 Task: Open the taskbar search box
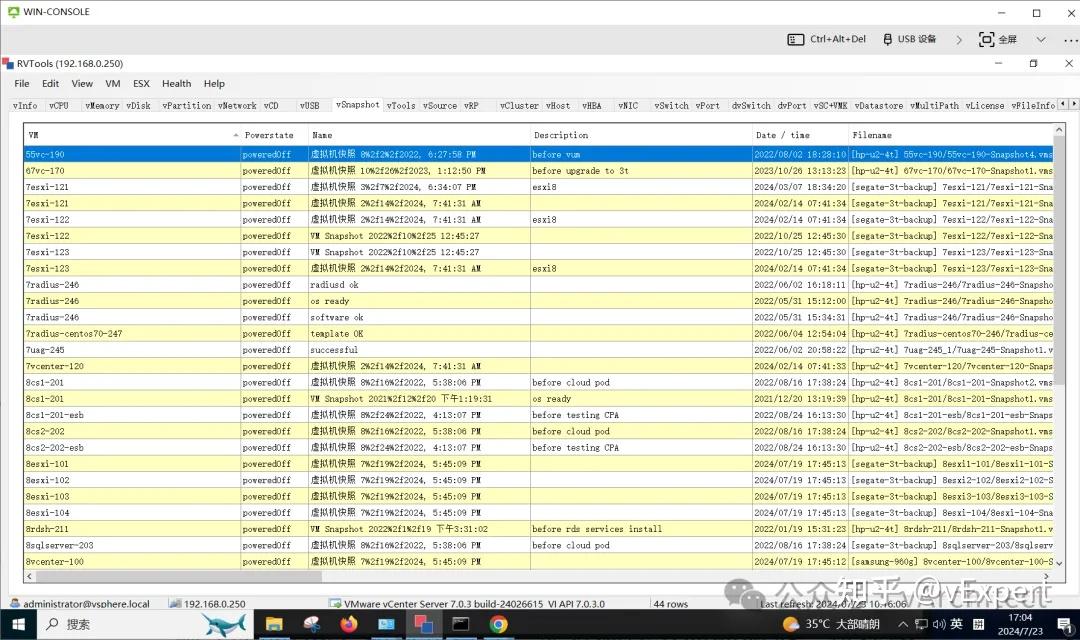click(68, 624)
